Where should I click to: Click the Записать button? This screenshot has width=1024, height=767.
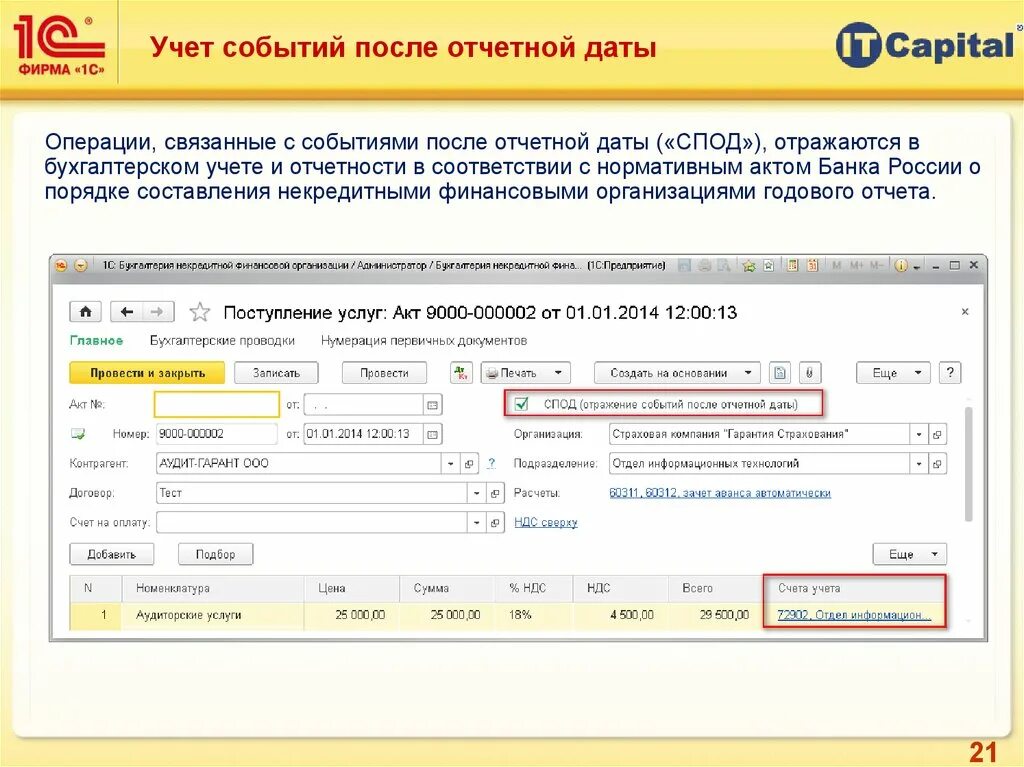276,373
